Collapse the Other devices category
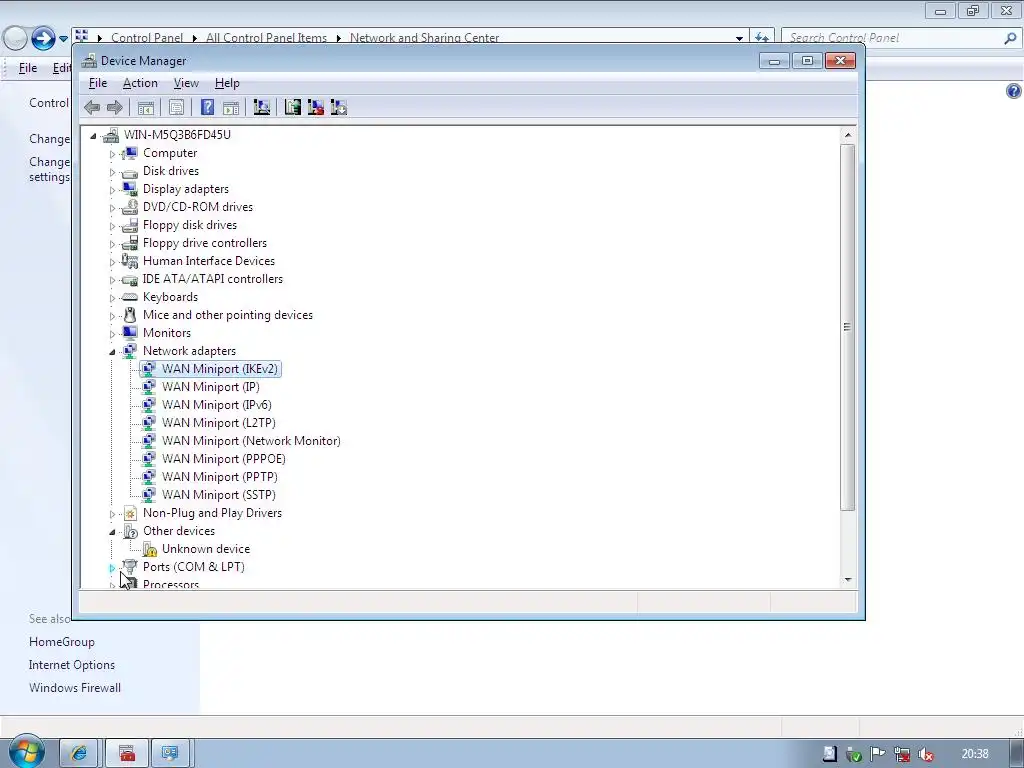This screenshot has width=1024, height=768. coord(112,532)
